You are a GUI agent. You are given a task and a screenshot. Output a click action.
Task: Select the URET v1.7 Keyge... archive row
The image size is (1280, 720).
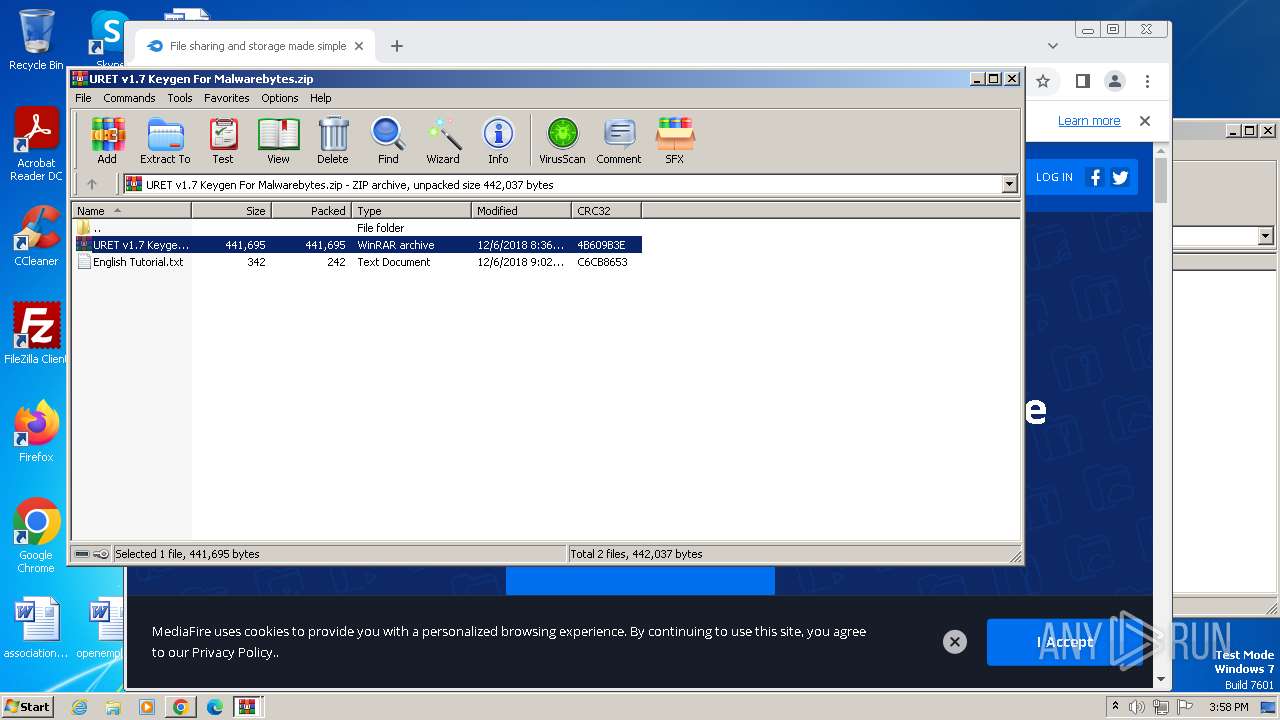356,245
